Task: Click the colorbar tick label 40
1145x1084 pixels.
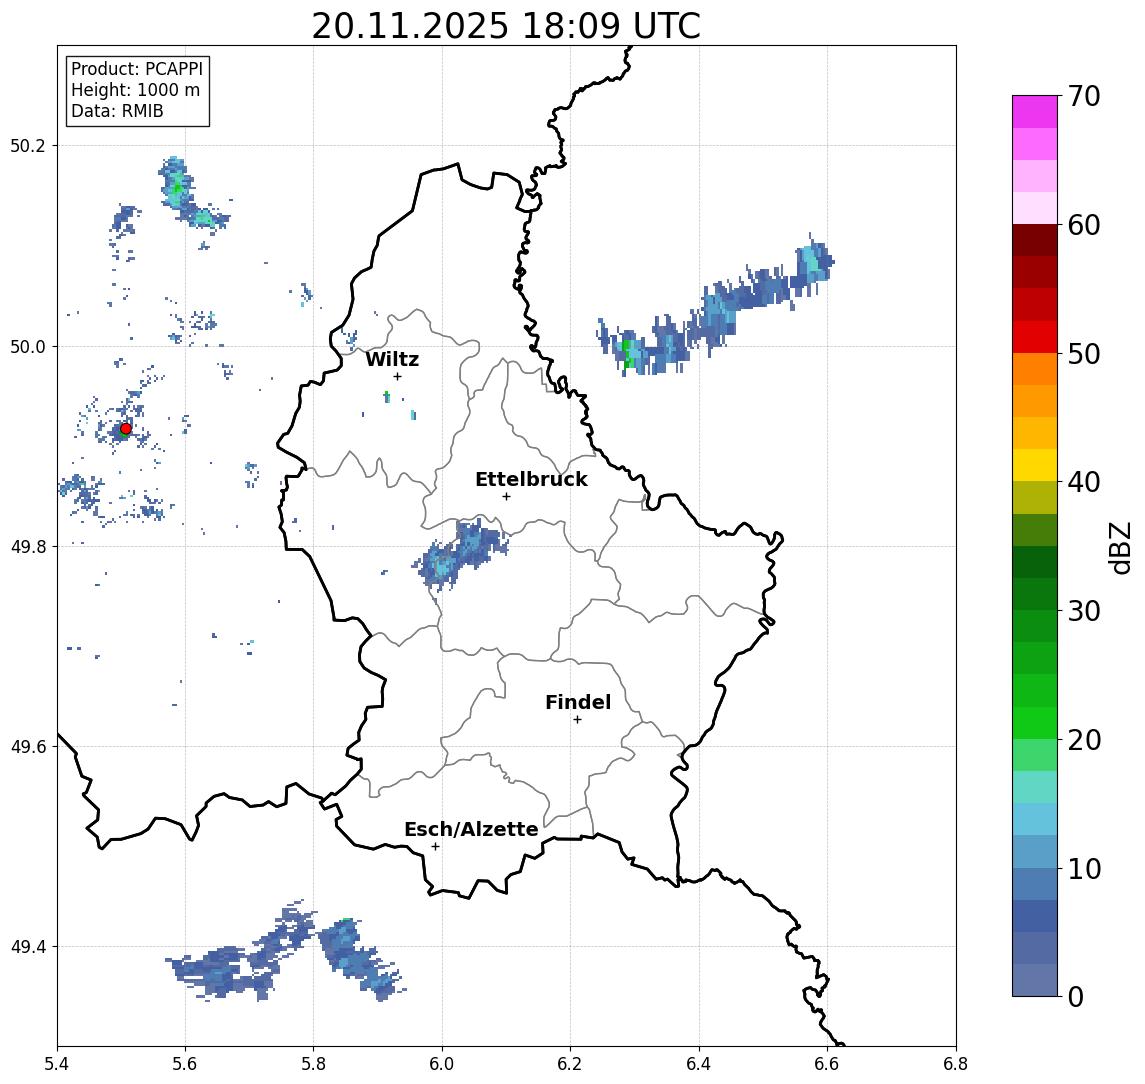Action: (x=1084, y=482)
